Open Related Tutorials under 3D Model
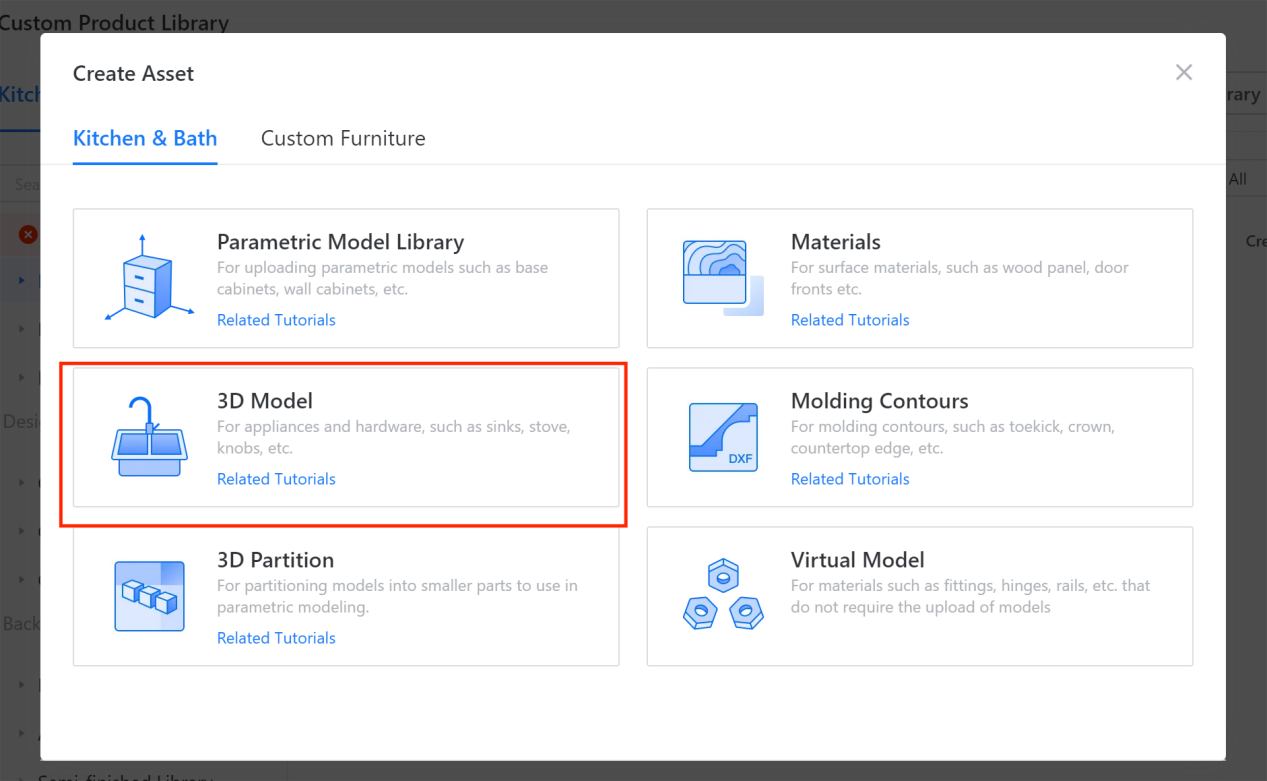The image size is (1267, 781). [x=276, y=479]
